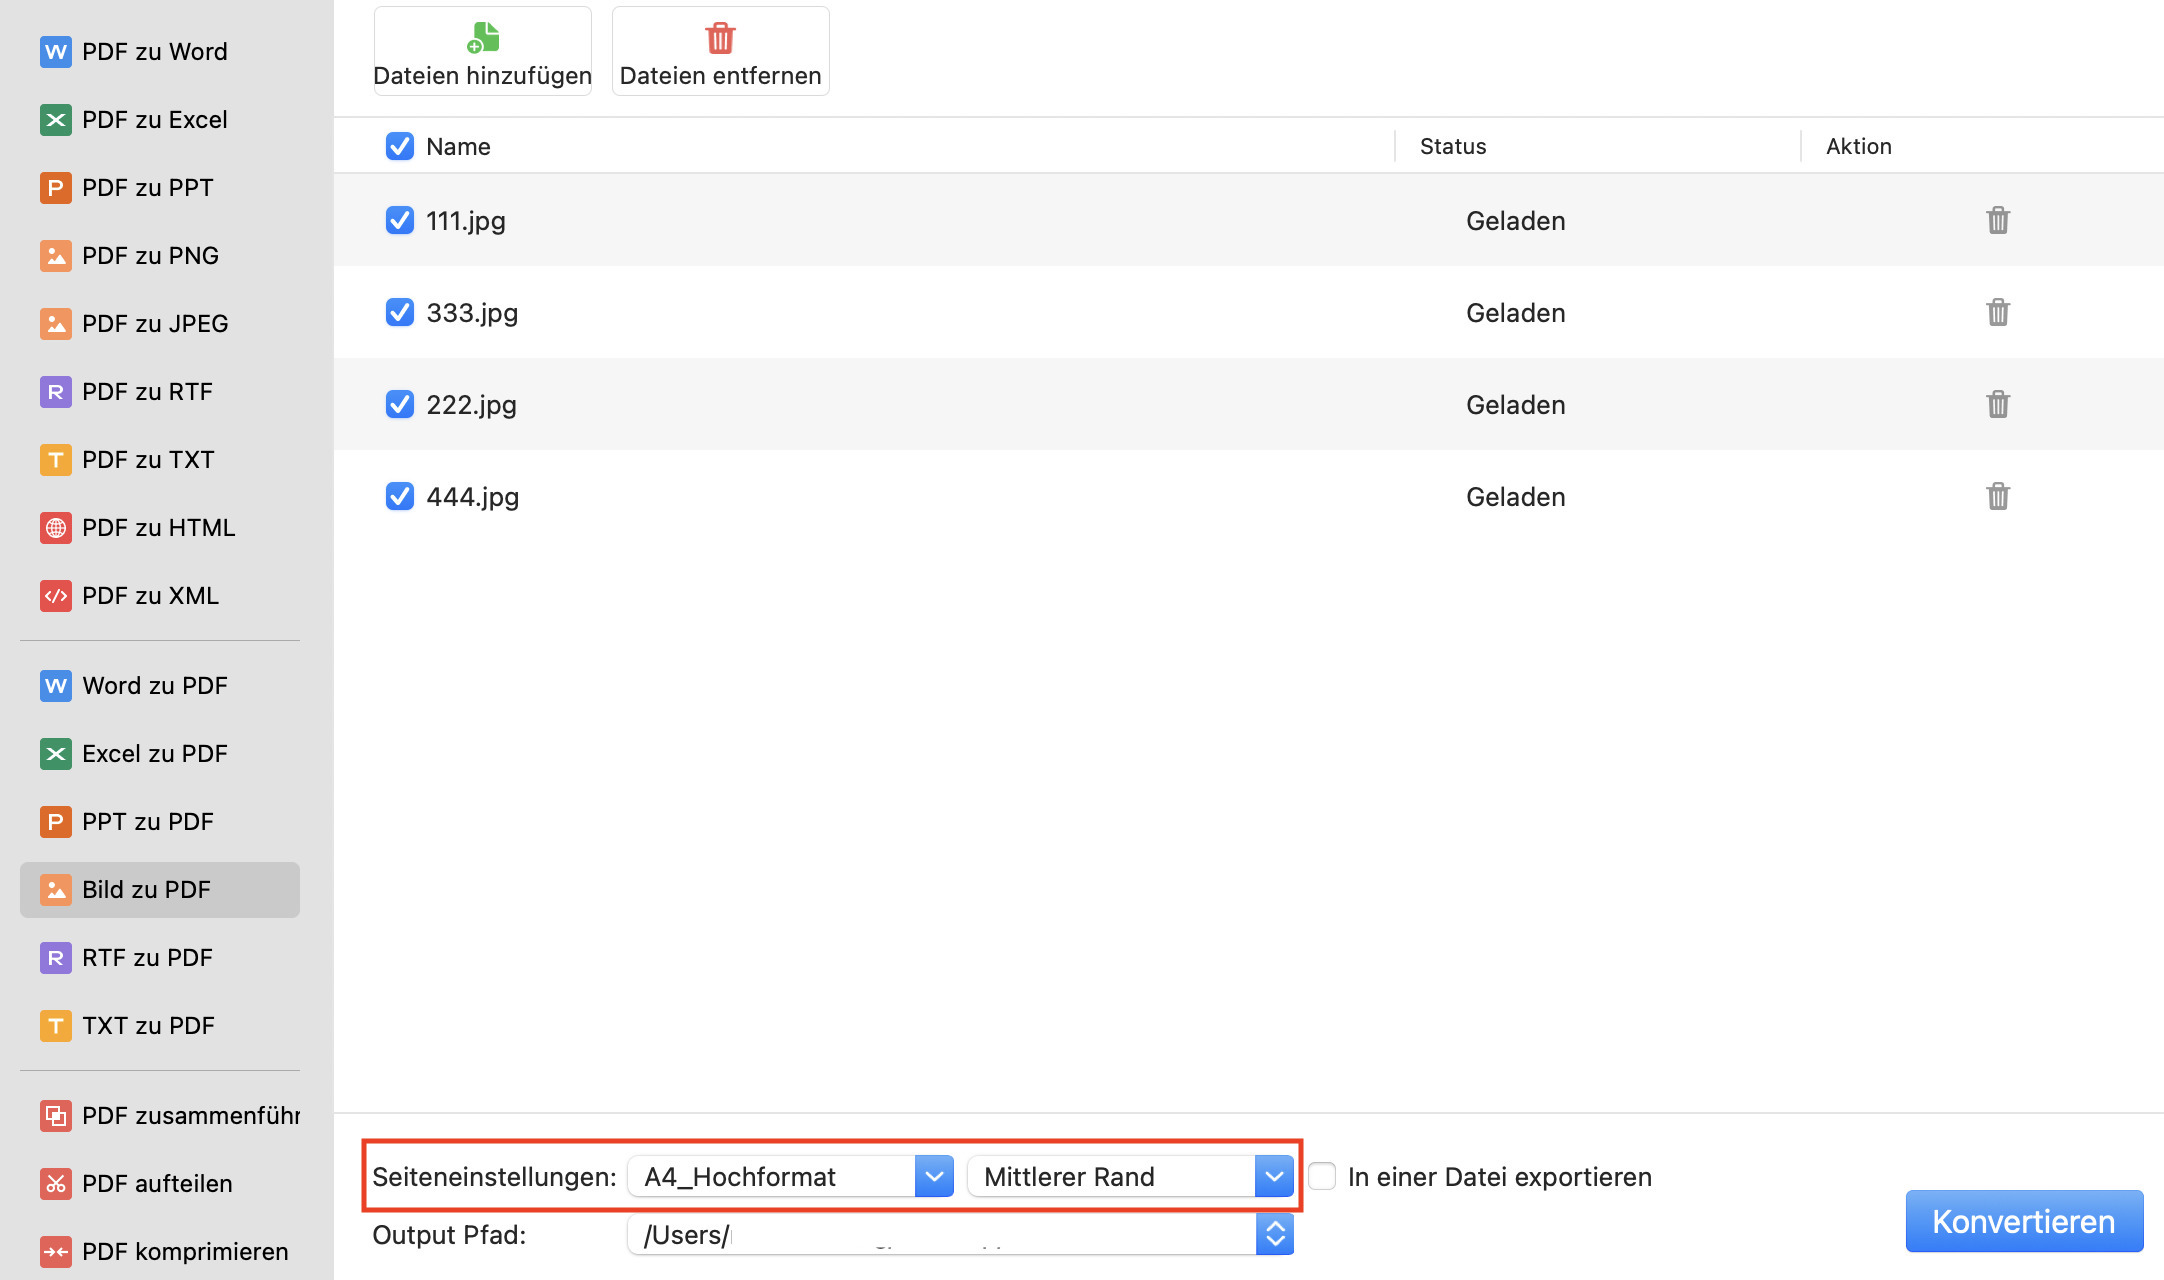
Task: Toggle the Name select-all checkbox
Action: pyautogui.click(x=400, y=146)
